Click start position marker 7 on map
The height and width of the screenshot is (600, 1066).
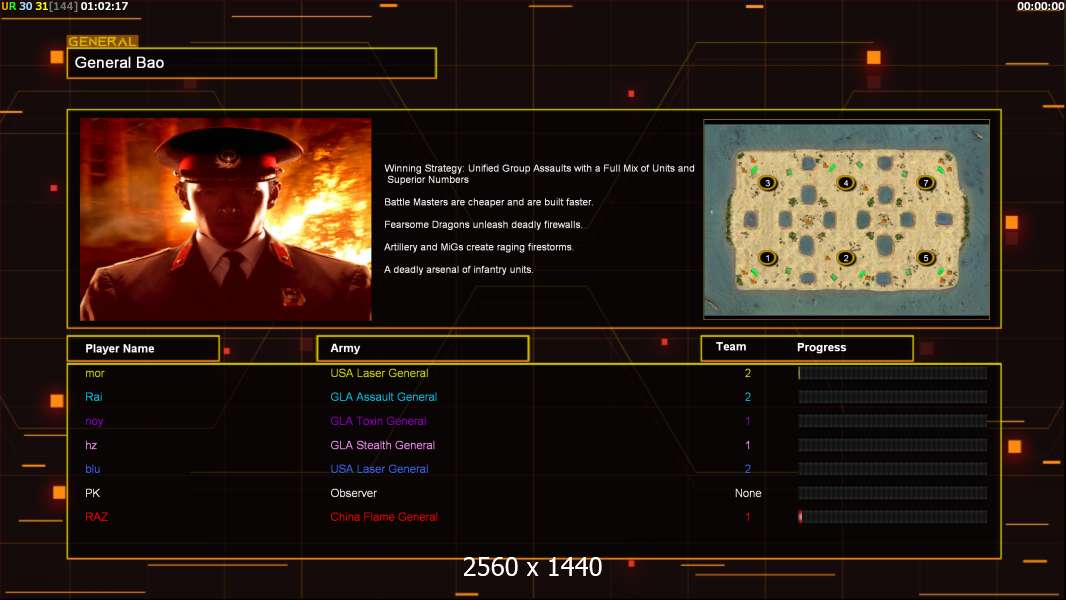925,182
